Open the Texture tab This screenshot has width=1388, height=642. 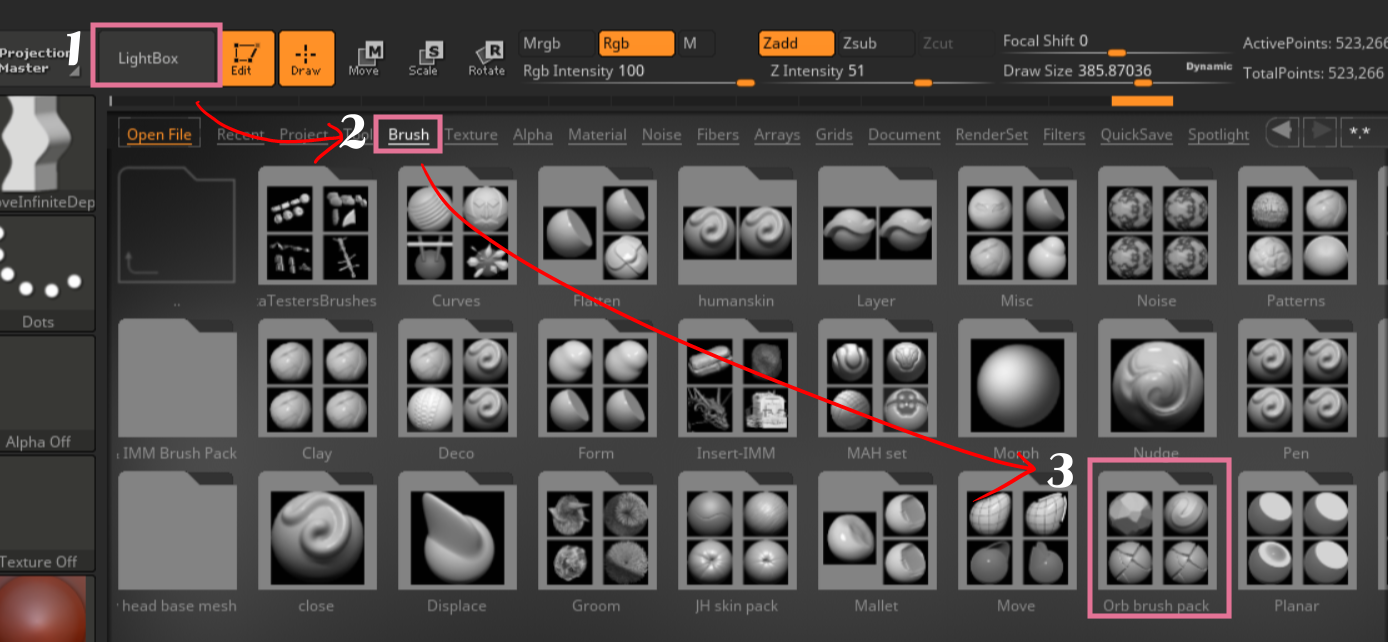click(x=471, y=134)
